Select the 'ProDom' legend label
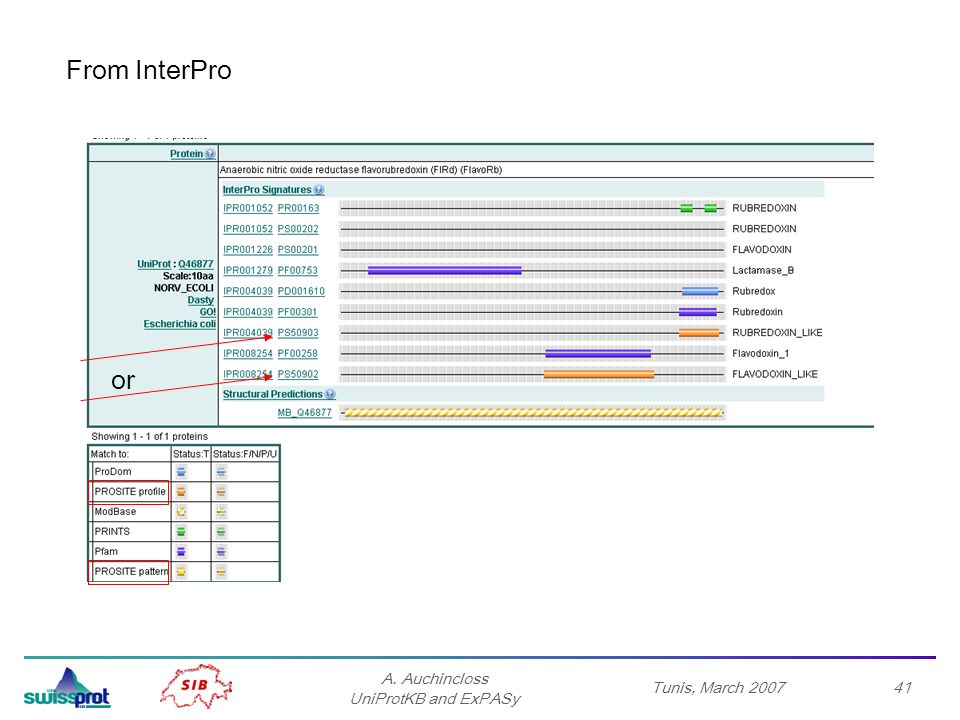The image size is (960, 720). [113, 472]
